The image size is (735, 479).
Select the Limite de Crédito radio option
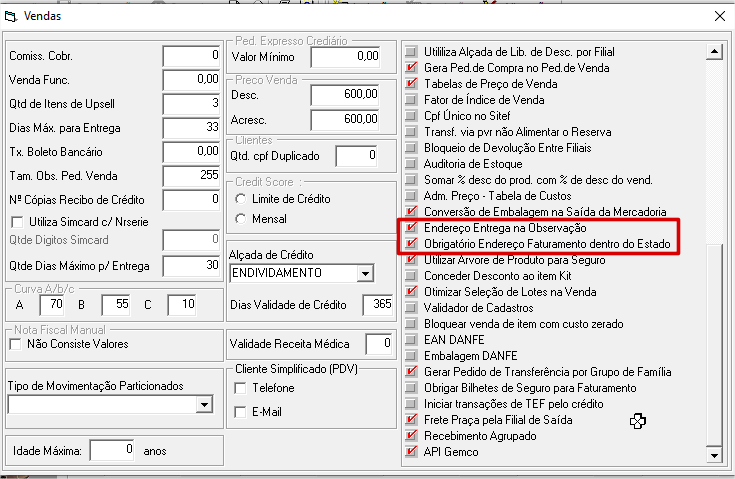(x=241, y=200)
